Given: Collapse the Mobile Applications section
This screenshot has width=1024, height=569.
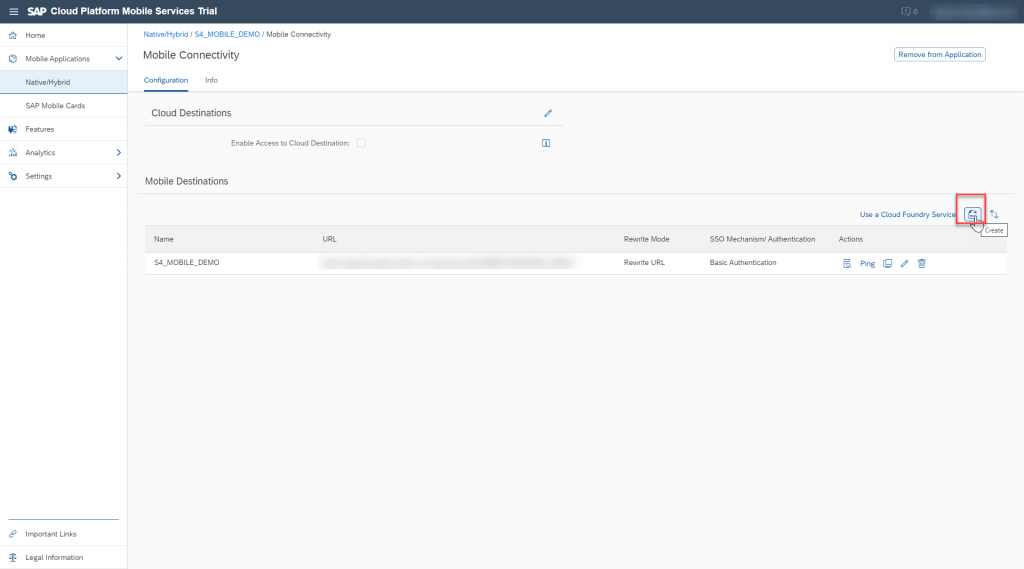Looking at the screenshot, I should click(x=119, y=59).
